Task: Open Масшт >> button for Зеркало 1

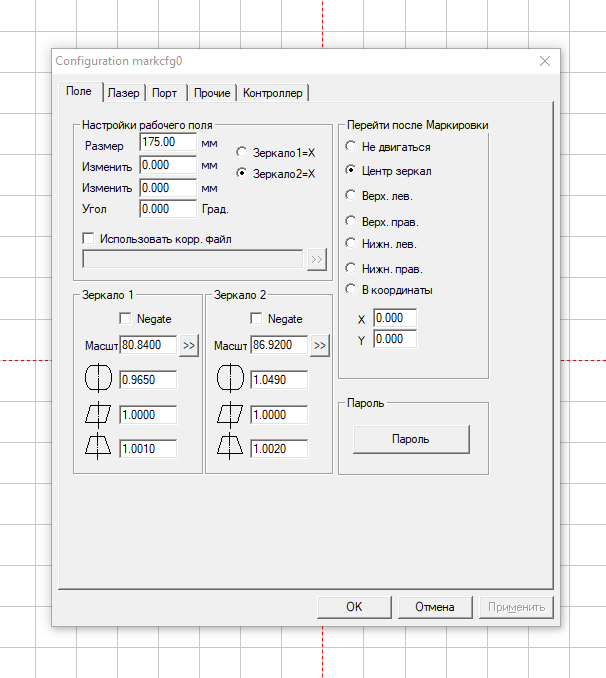Action: click(x=189, y=345)
